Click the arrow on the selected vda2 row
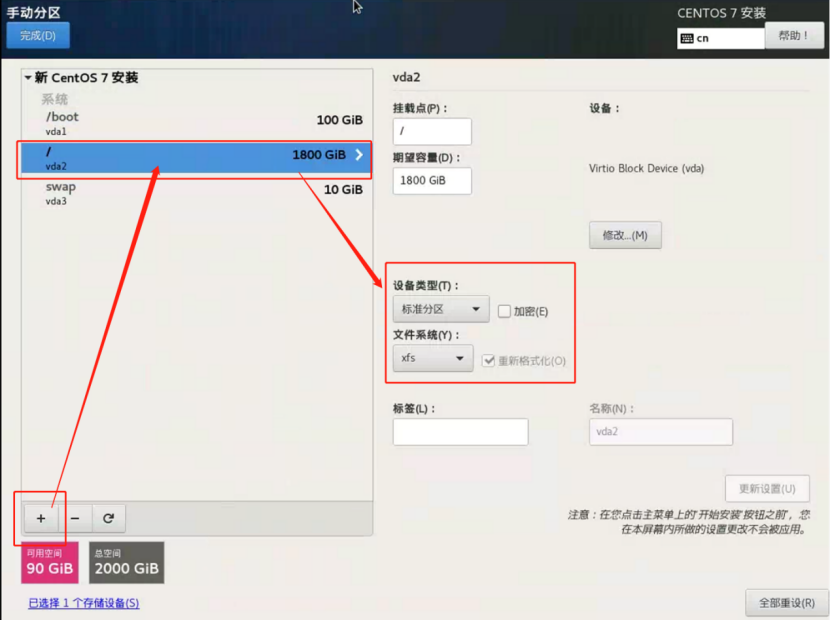831x620 pixels. 359,155
